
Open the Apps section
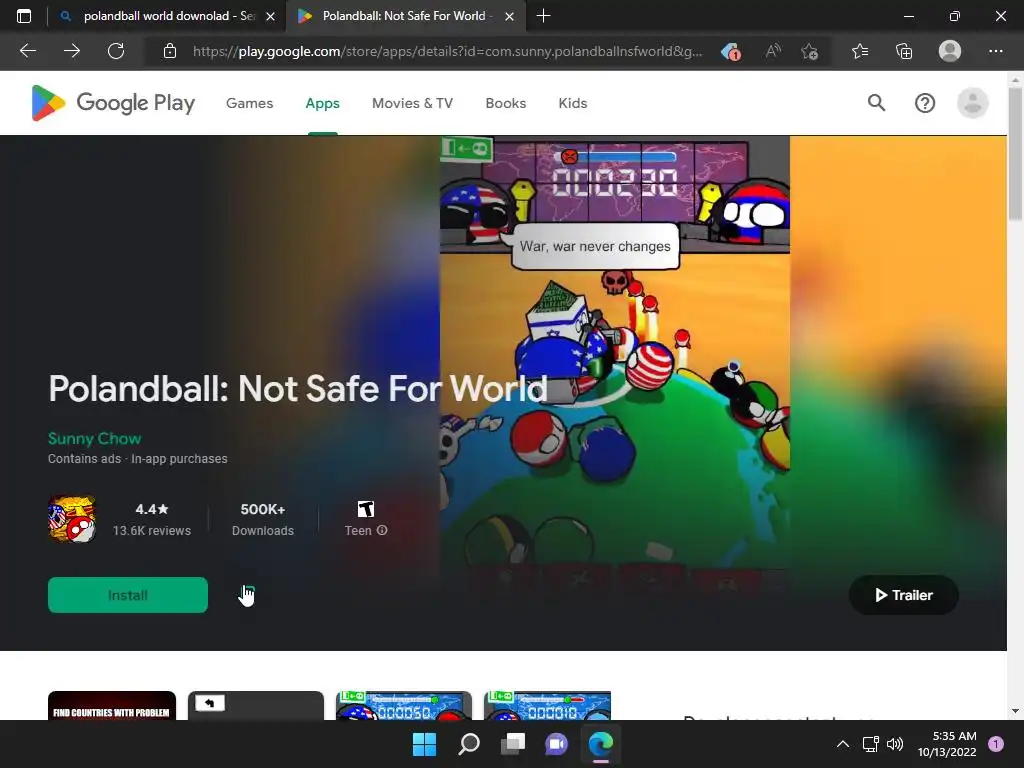(x=323, y=103)
